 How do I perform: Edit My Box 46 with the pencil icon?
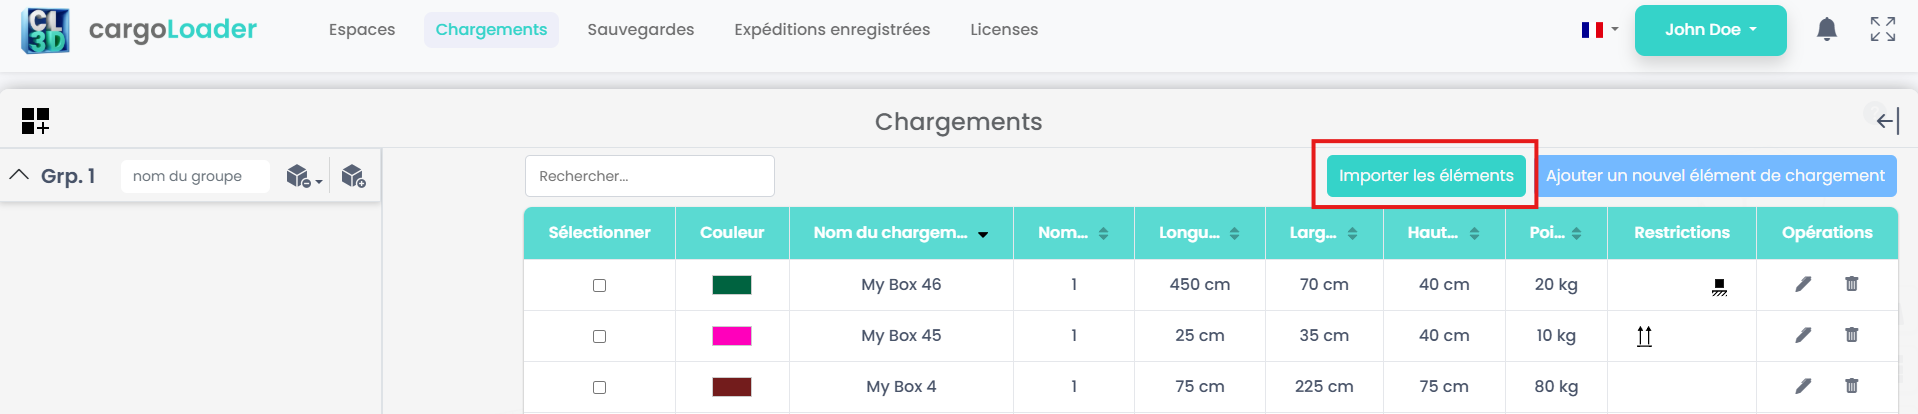pyautogui.click(x=1803, y=284)
